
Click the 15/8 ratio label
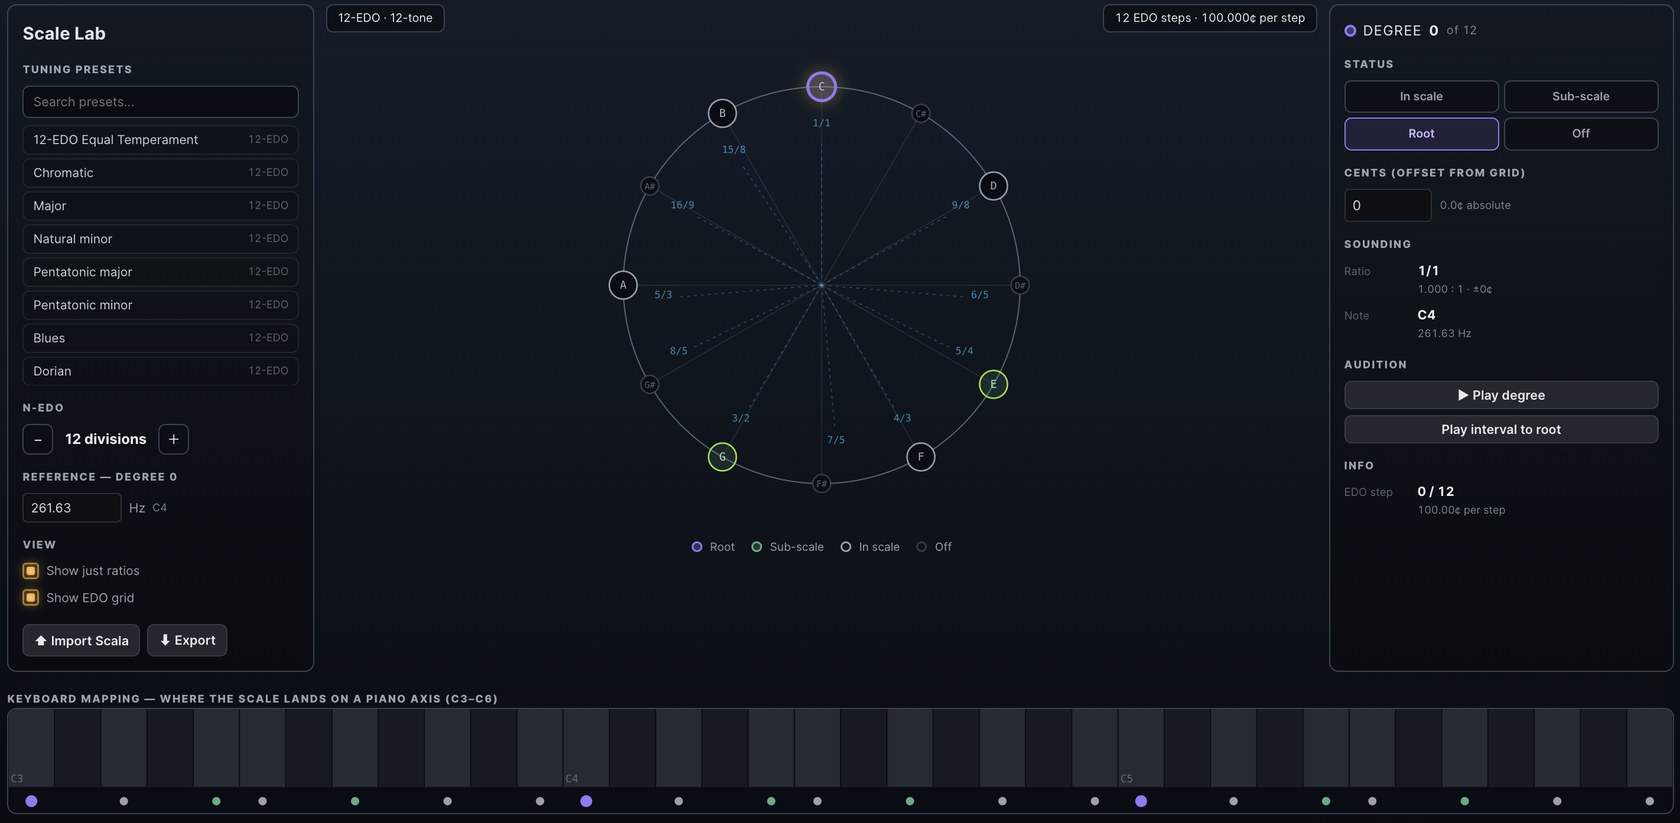pos(734,150)
